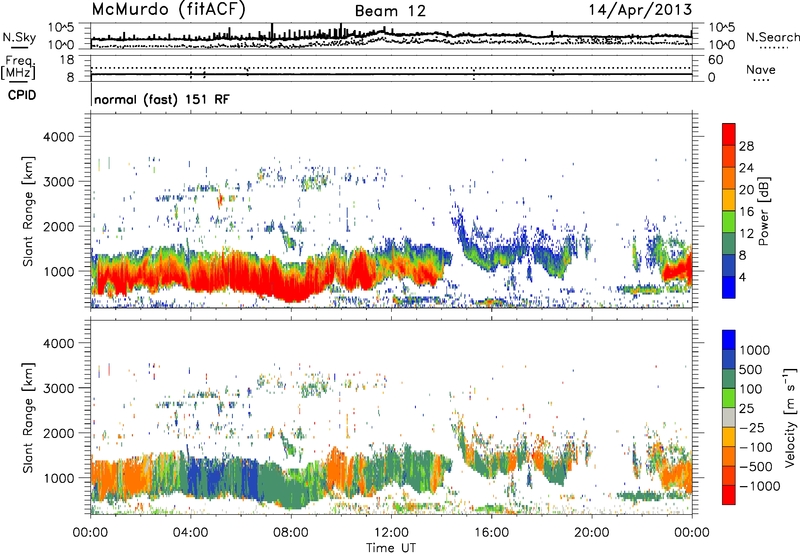800x554 pixels.
Task: Select the 'normal (fast) 151 RF' text
Action: point(162,99)
